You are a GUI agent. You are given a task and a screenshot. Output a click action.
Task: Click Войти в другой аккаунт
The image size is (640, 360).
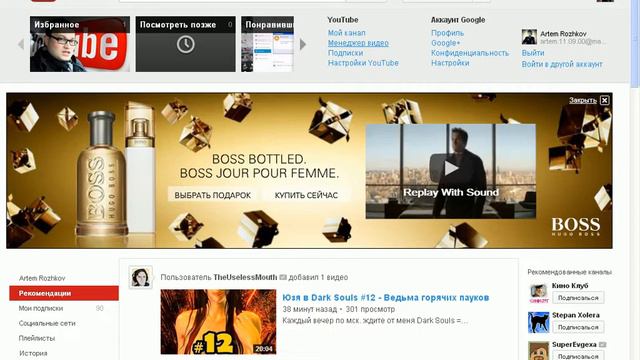pos(562,64)
